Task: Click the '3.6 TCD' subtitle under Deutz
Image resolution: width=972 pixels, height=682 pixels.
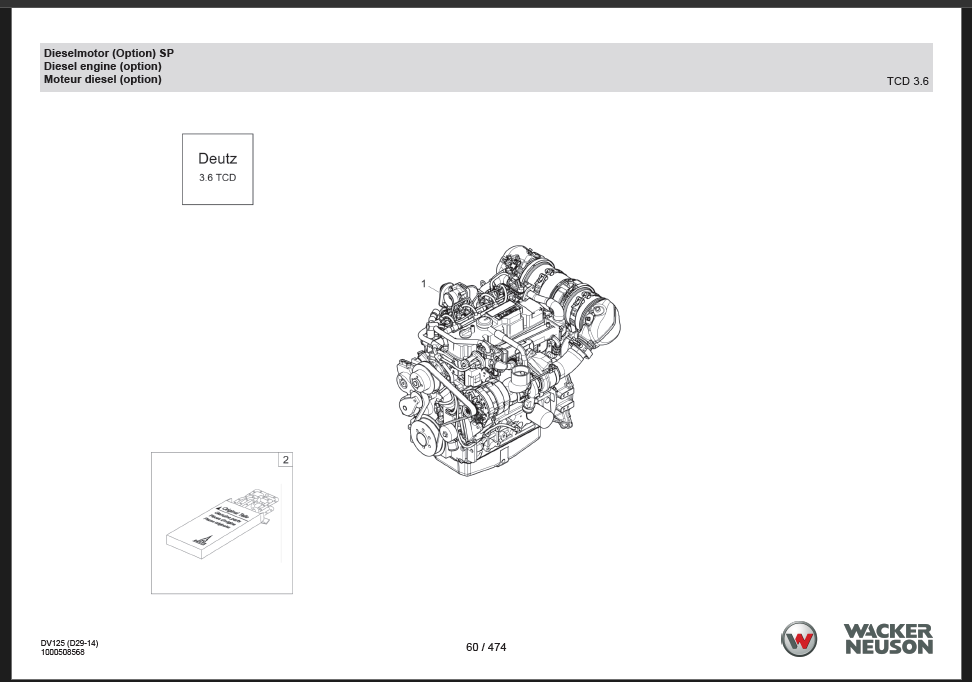Action: (217, 178)
